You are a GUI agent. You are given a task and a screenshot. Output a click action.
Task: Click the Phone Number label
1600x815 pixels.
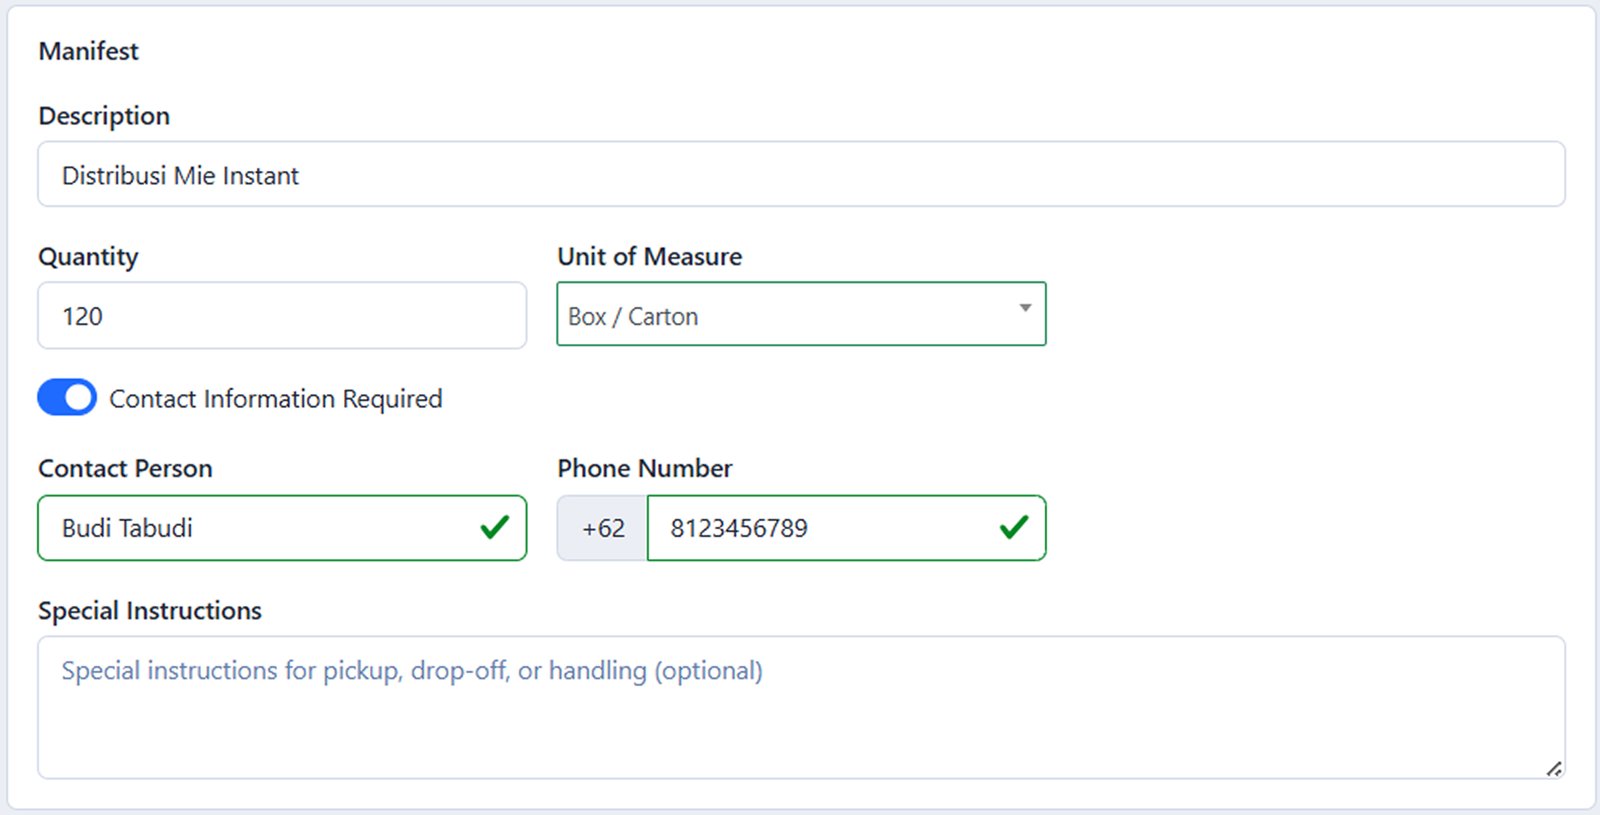[x=644, y=469]
